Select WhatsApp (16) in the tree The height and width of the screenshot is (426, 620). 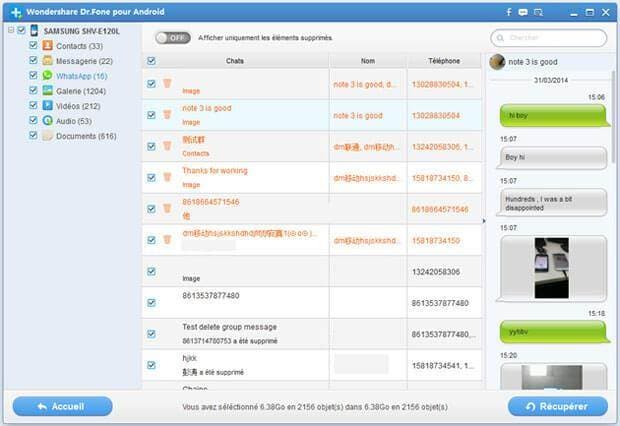(x=81, y=76)
